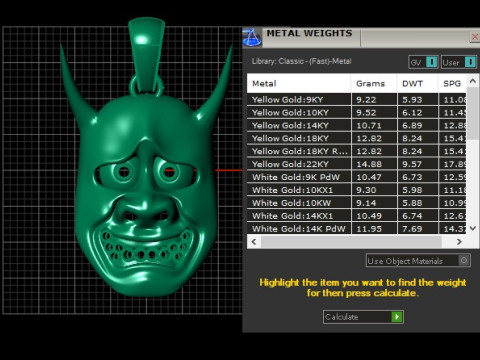Screen dimensions: 480x360
Task: Click the 10.47 grams cell
Action: [374, 177]
